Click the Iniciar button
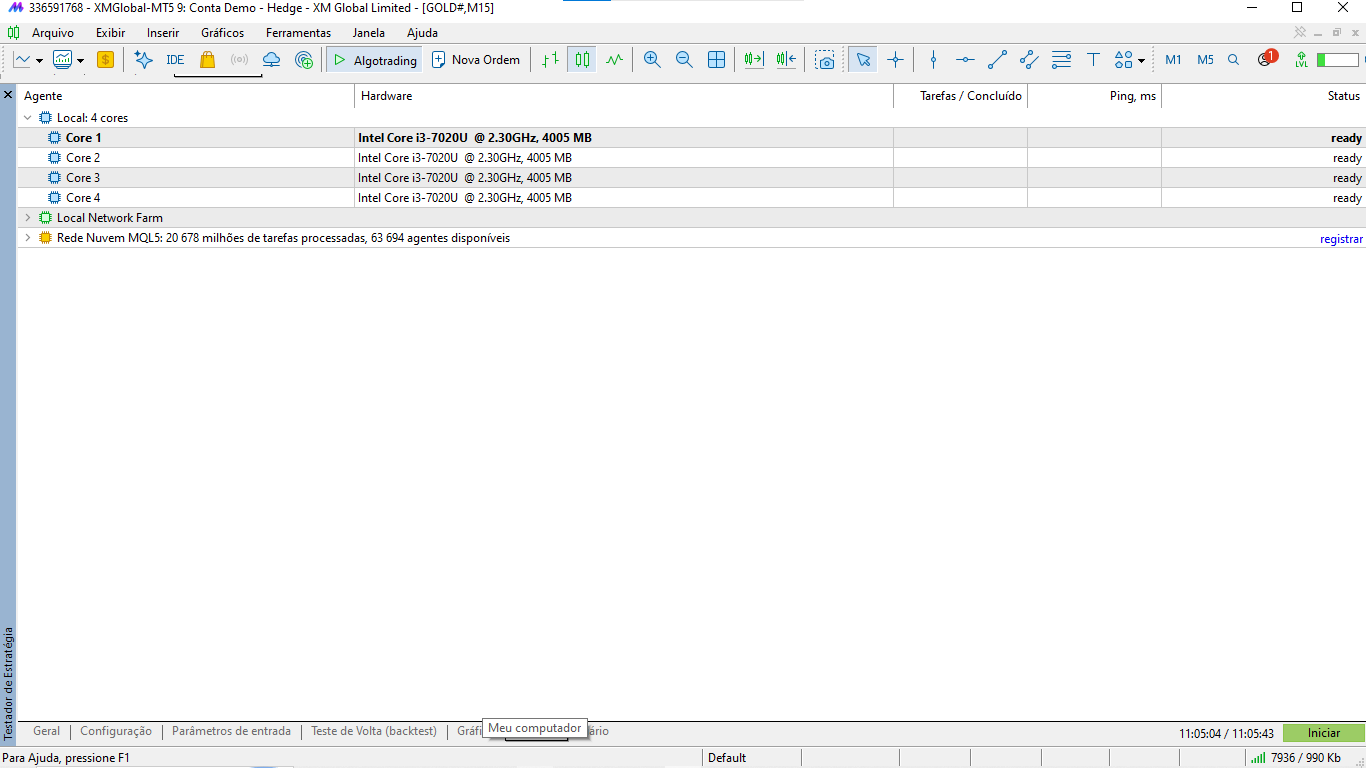 click(x=1324, y=733)
